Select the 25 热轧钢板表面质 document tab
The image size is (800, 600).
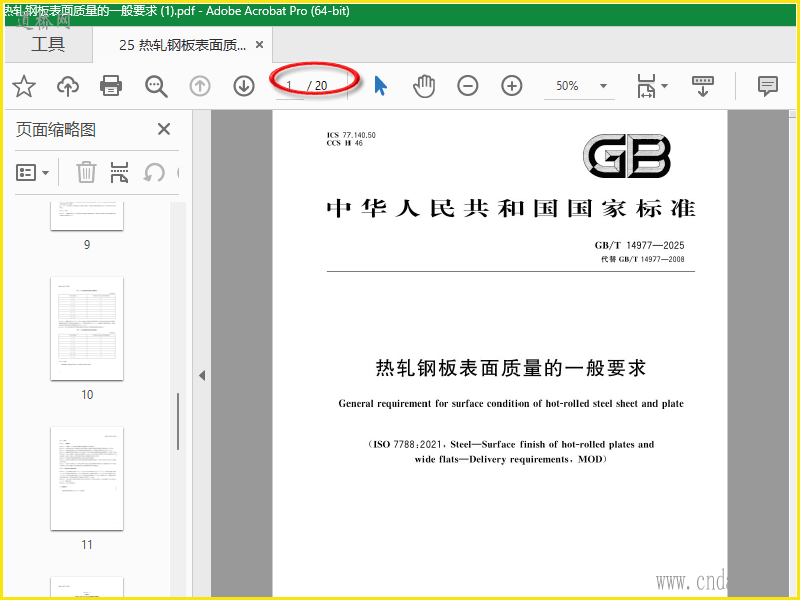click(x=182, y=45)
